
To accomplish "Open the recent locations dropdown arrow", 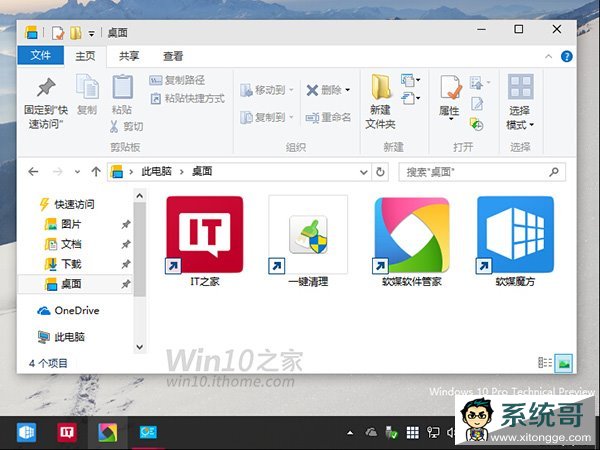I will [x=77, y=172].
